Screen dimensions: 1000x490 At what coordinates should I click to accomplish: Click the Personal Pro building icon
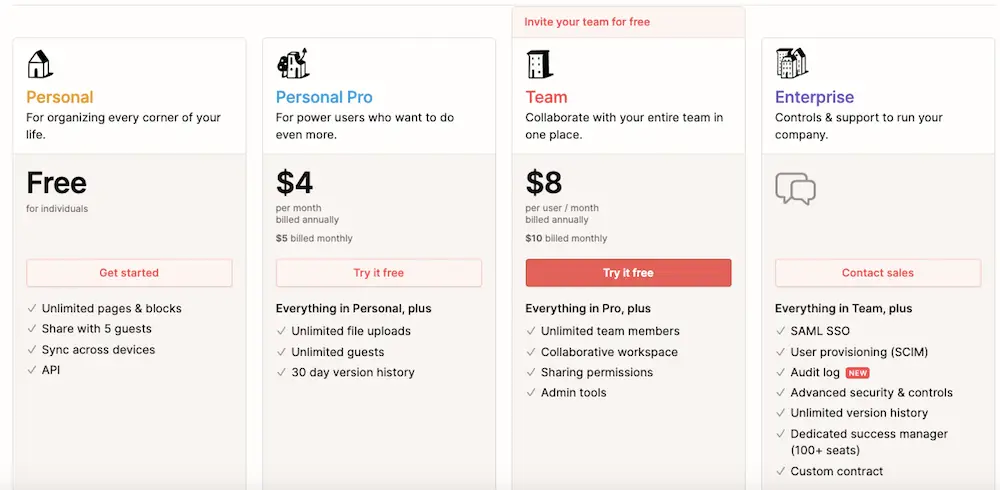(291, 64)
